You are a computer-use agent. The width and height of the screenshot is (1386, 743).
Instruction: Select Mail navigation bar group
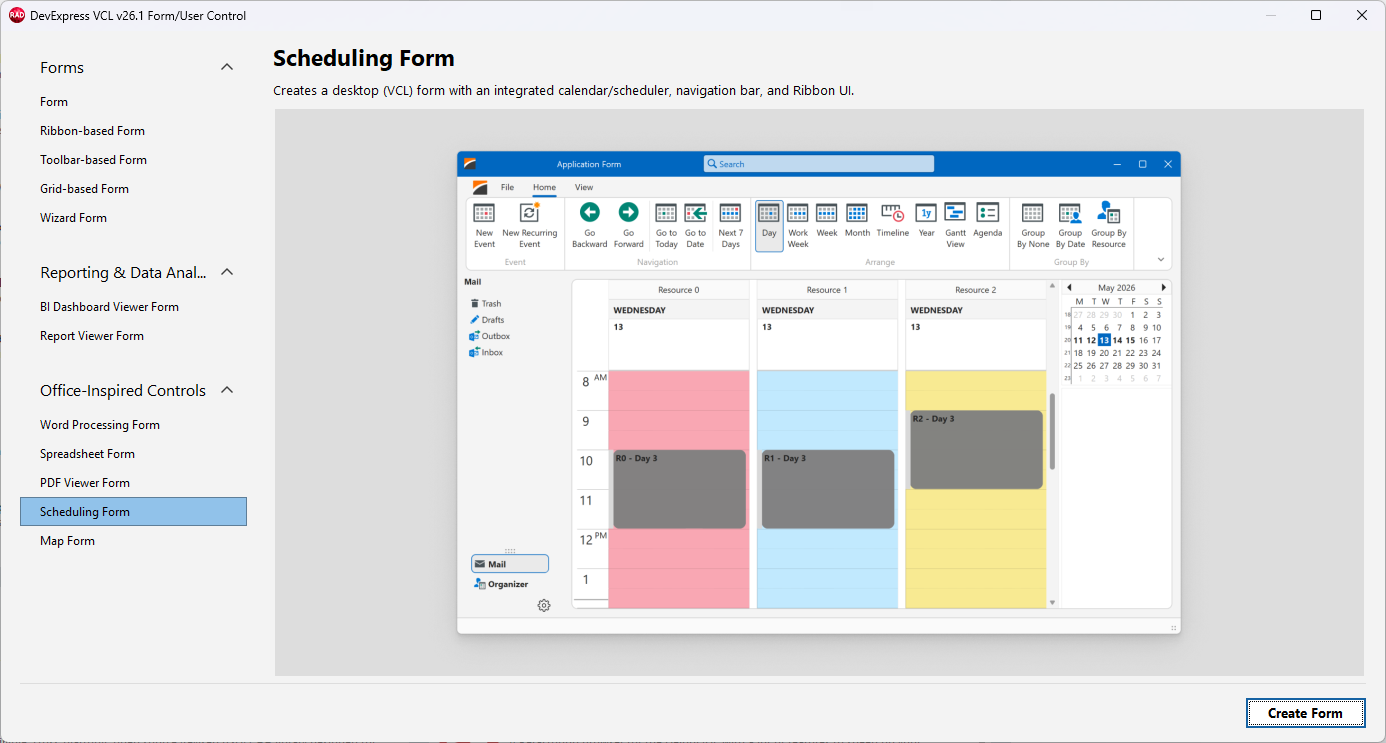pyautogui.click(x=510, y=564)
